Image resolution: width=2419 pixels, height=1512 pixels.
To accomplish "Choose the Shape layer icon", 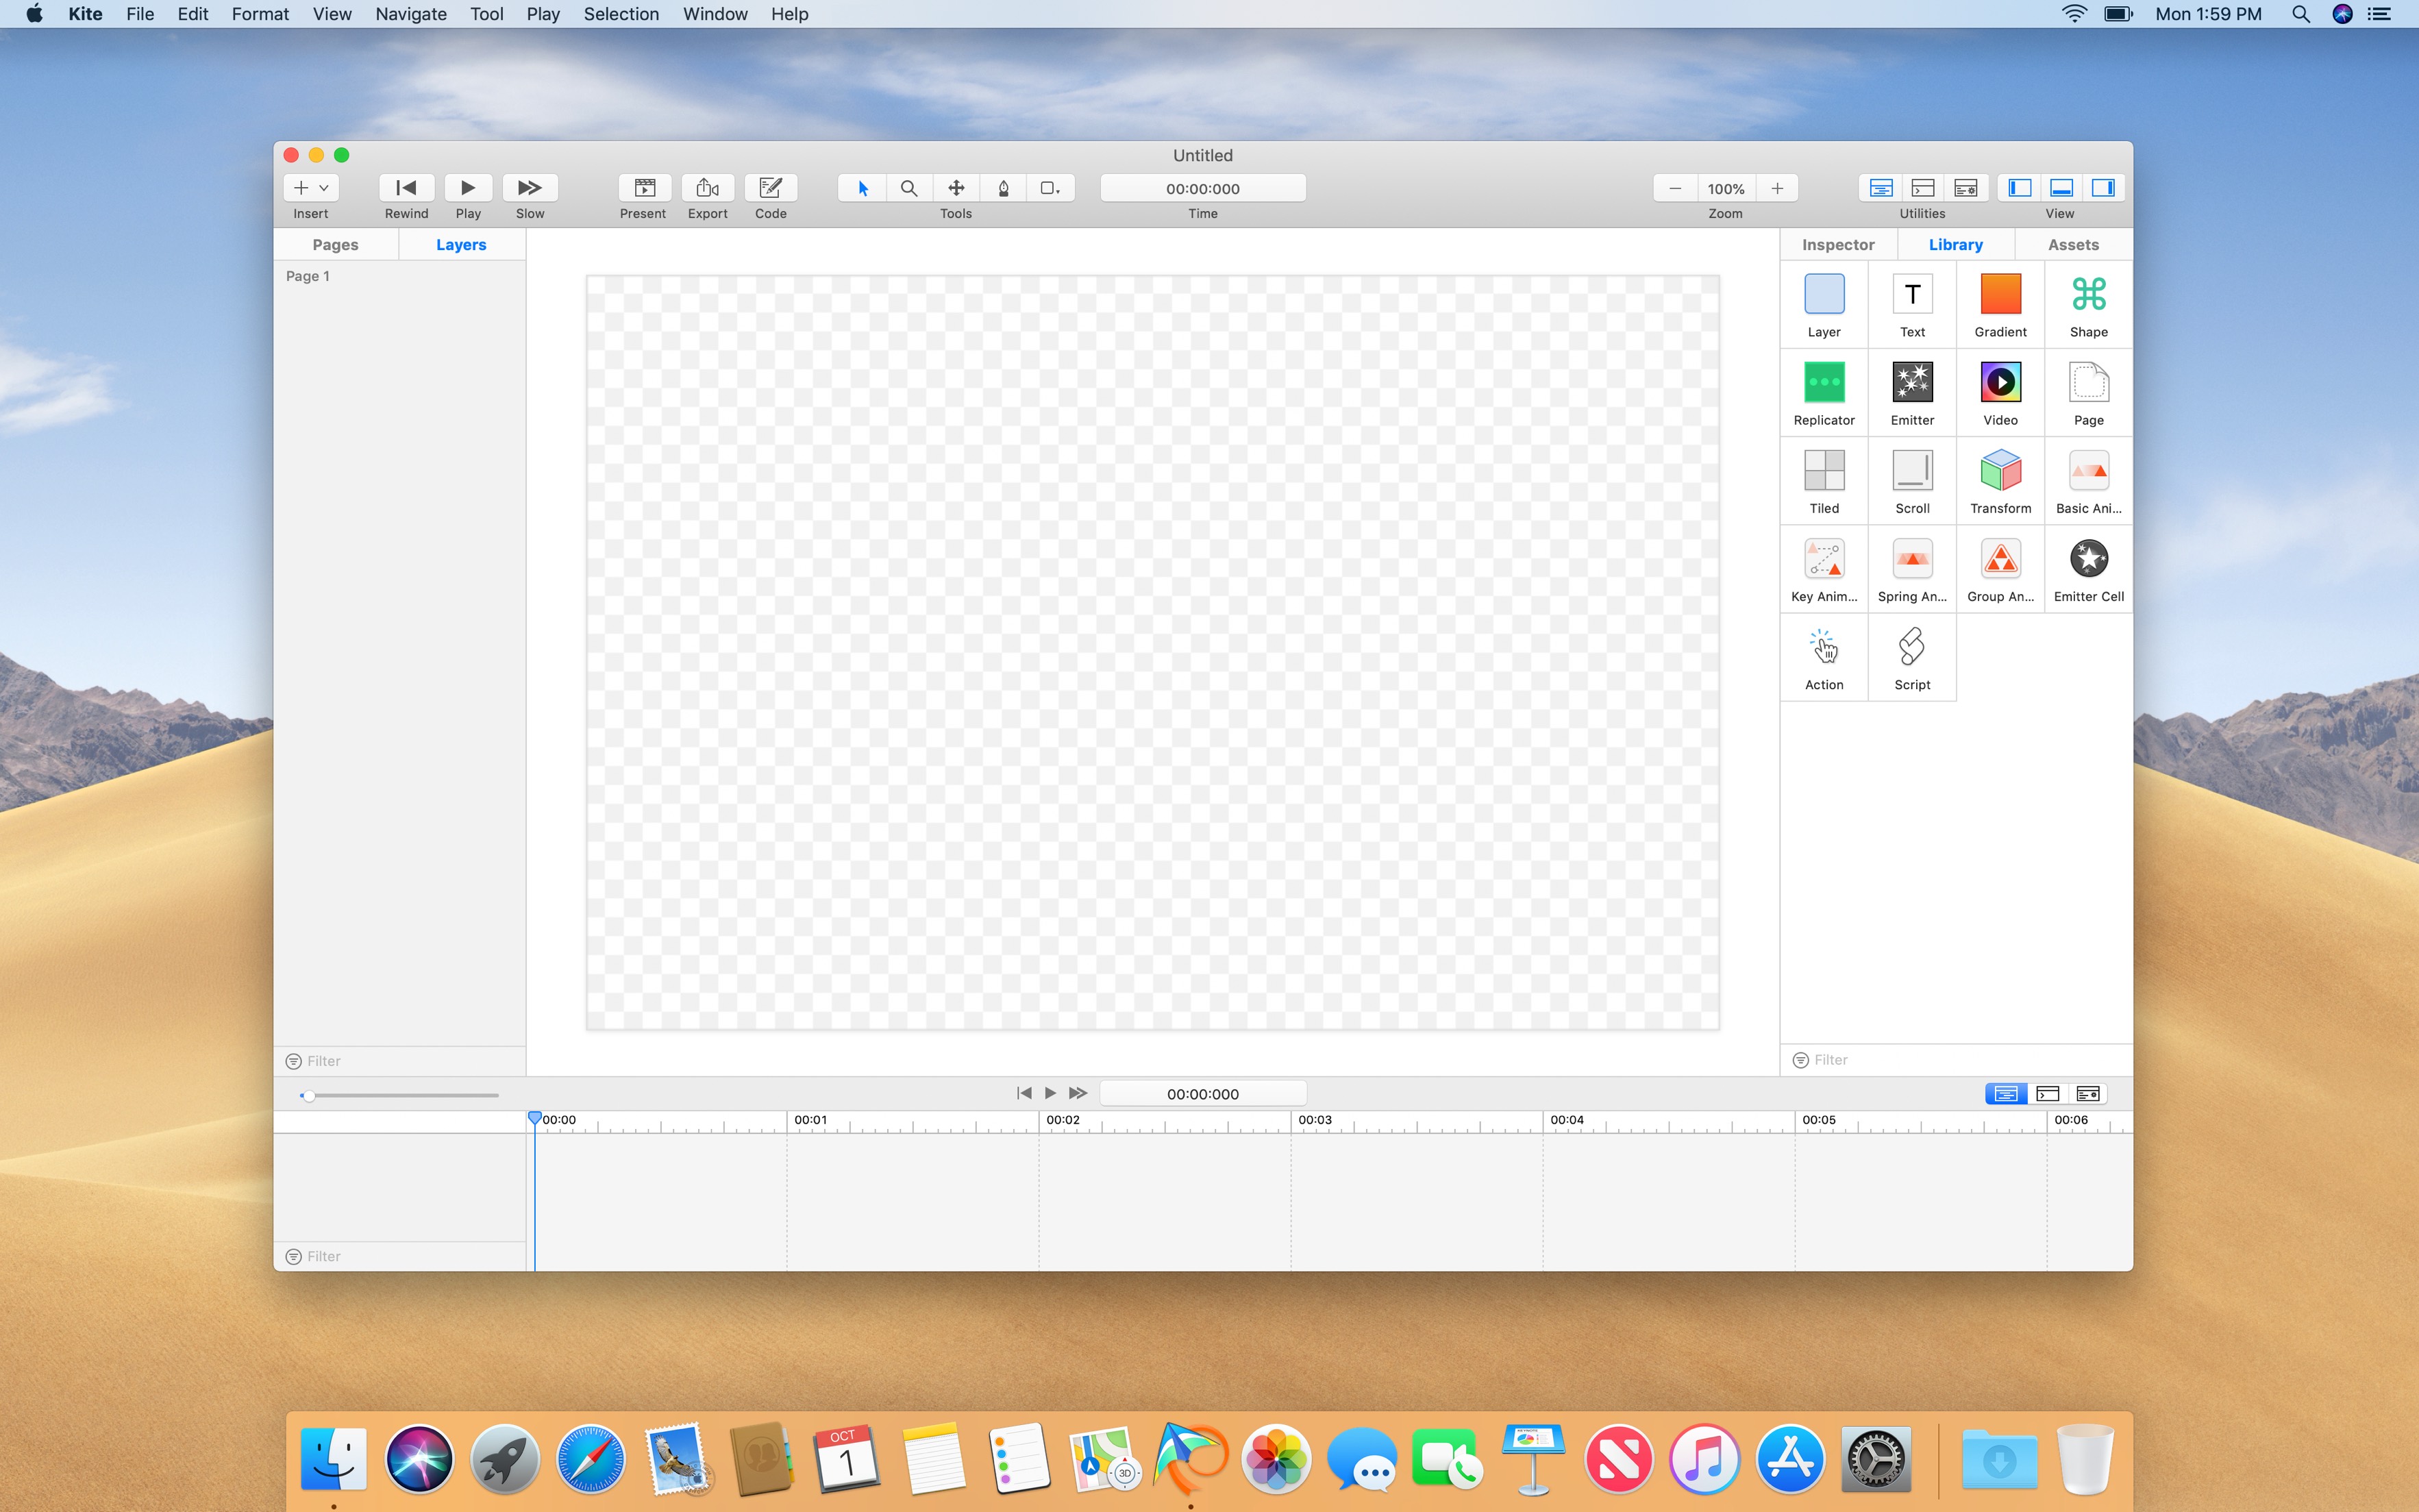I will point(2088,305).
